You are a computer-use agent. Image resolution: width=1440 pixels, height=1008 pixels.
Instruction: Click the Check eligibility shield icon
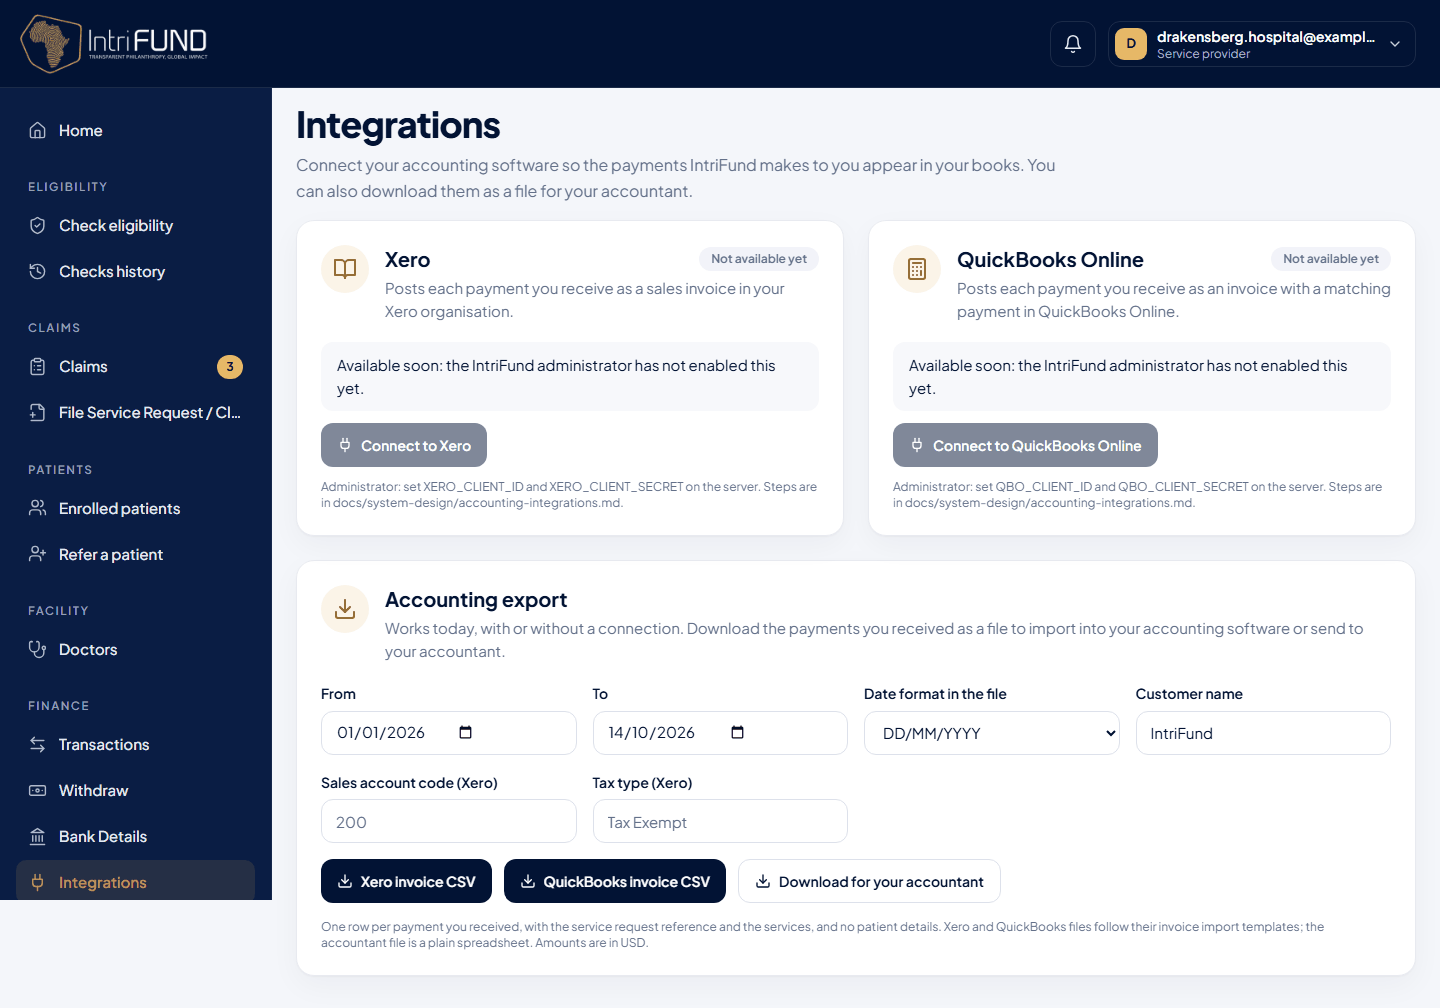(x=38, y=226)
